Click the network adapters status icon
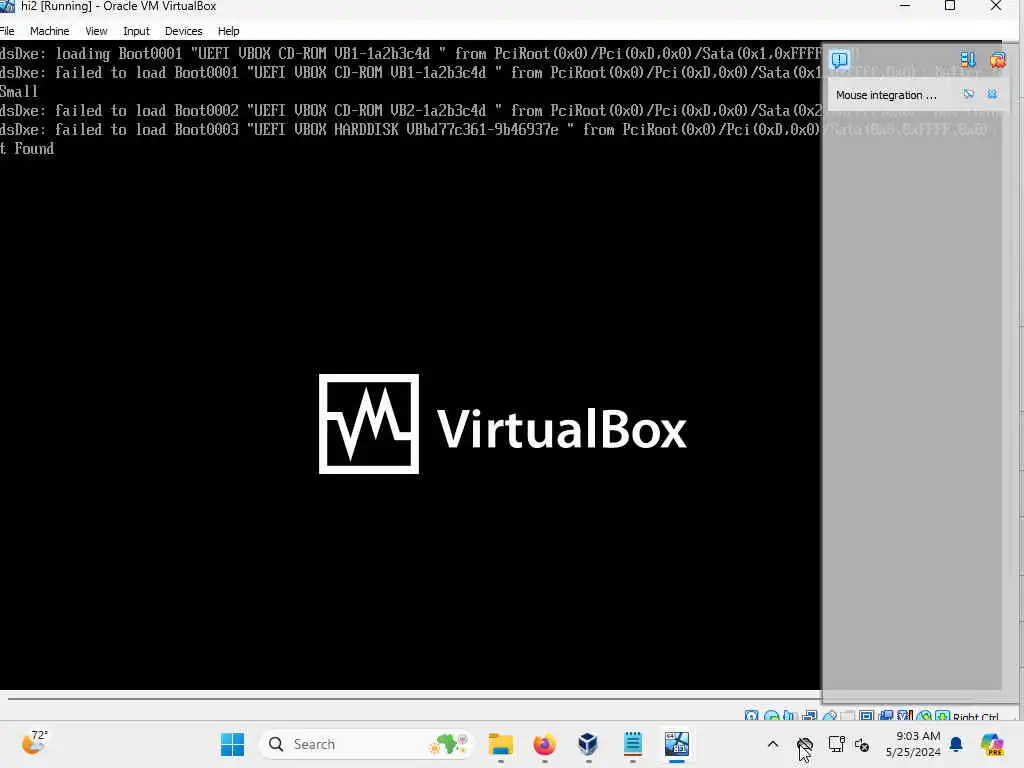The height and width of the screenshot is (768, 1024). pos(809,716)
